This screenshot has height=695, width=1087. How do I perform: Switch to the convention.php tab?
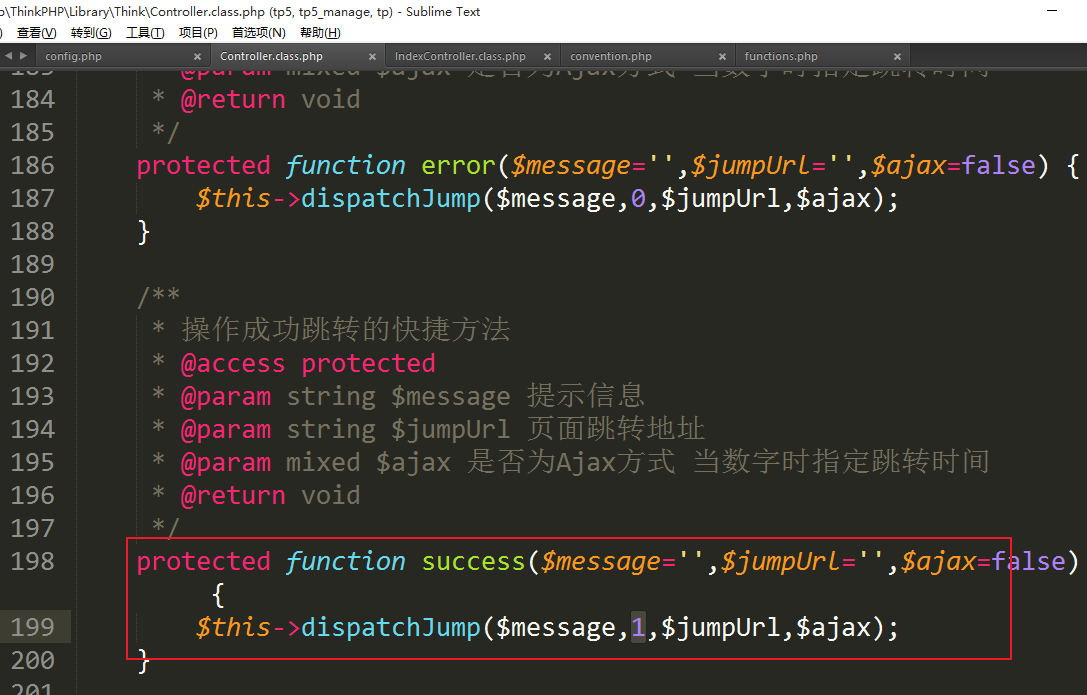point(611,57)
